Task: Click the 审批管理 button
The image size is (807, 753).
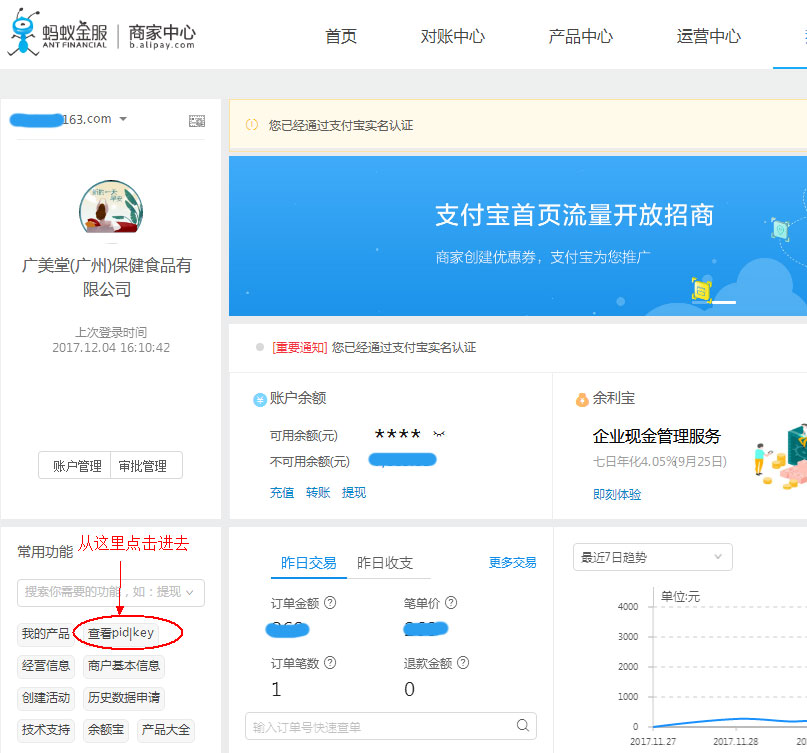Action: [146, 465]
